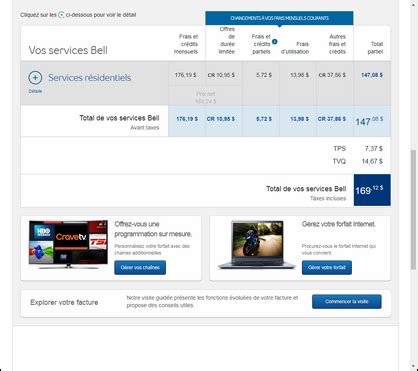
Task: Click the Taxes incluses label
Action: pos(328,198)
